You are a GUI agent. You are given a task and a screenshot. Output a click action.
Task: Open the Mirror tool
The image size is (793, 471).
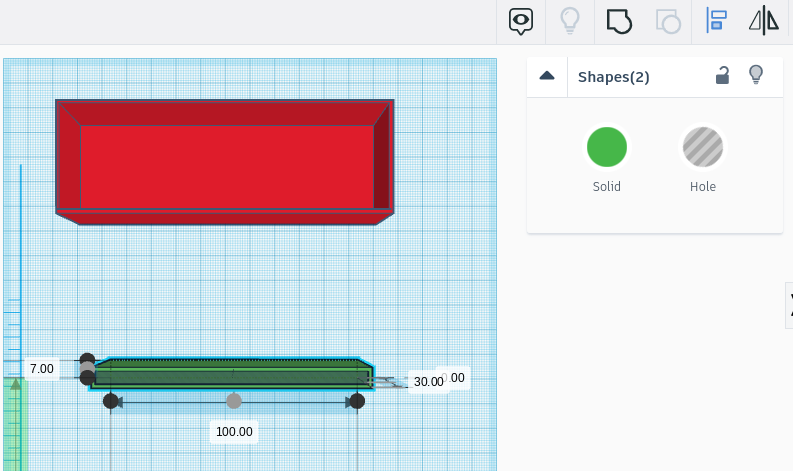(x=764, y=21)
